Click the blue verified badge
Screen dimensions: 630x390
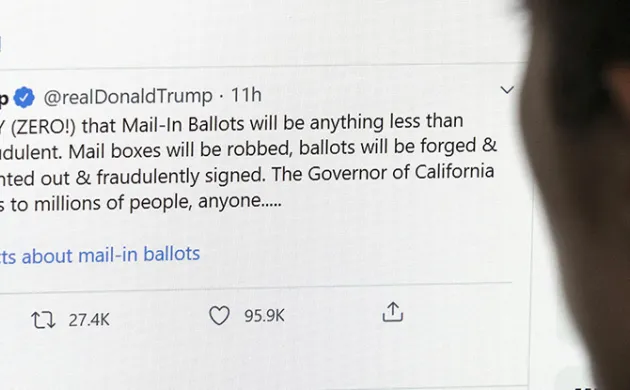click(24, 98)
